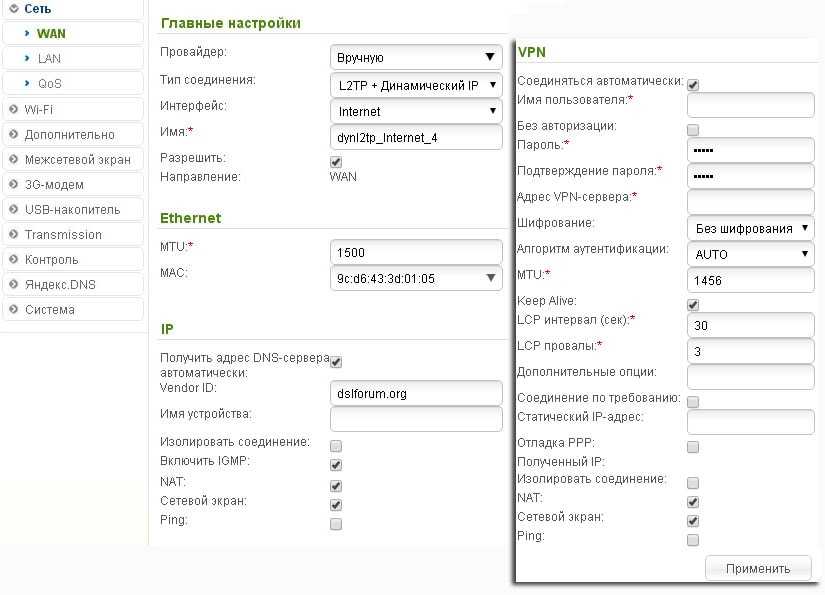Open the LAN settings page
Viewport: 825px width, 595px height.
[49, 58]
